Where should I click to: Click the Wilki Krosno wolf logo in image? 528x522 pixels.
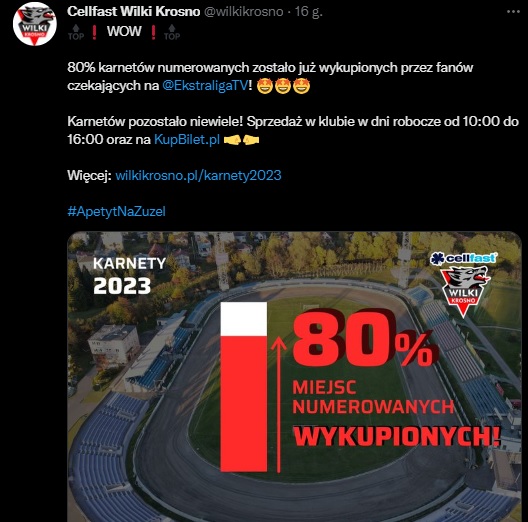[x=465, y=291]
